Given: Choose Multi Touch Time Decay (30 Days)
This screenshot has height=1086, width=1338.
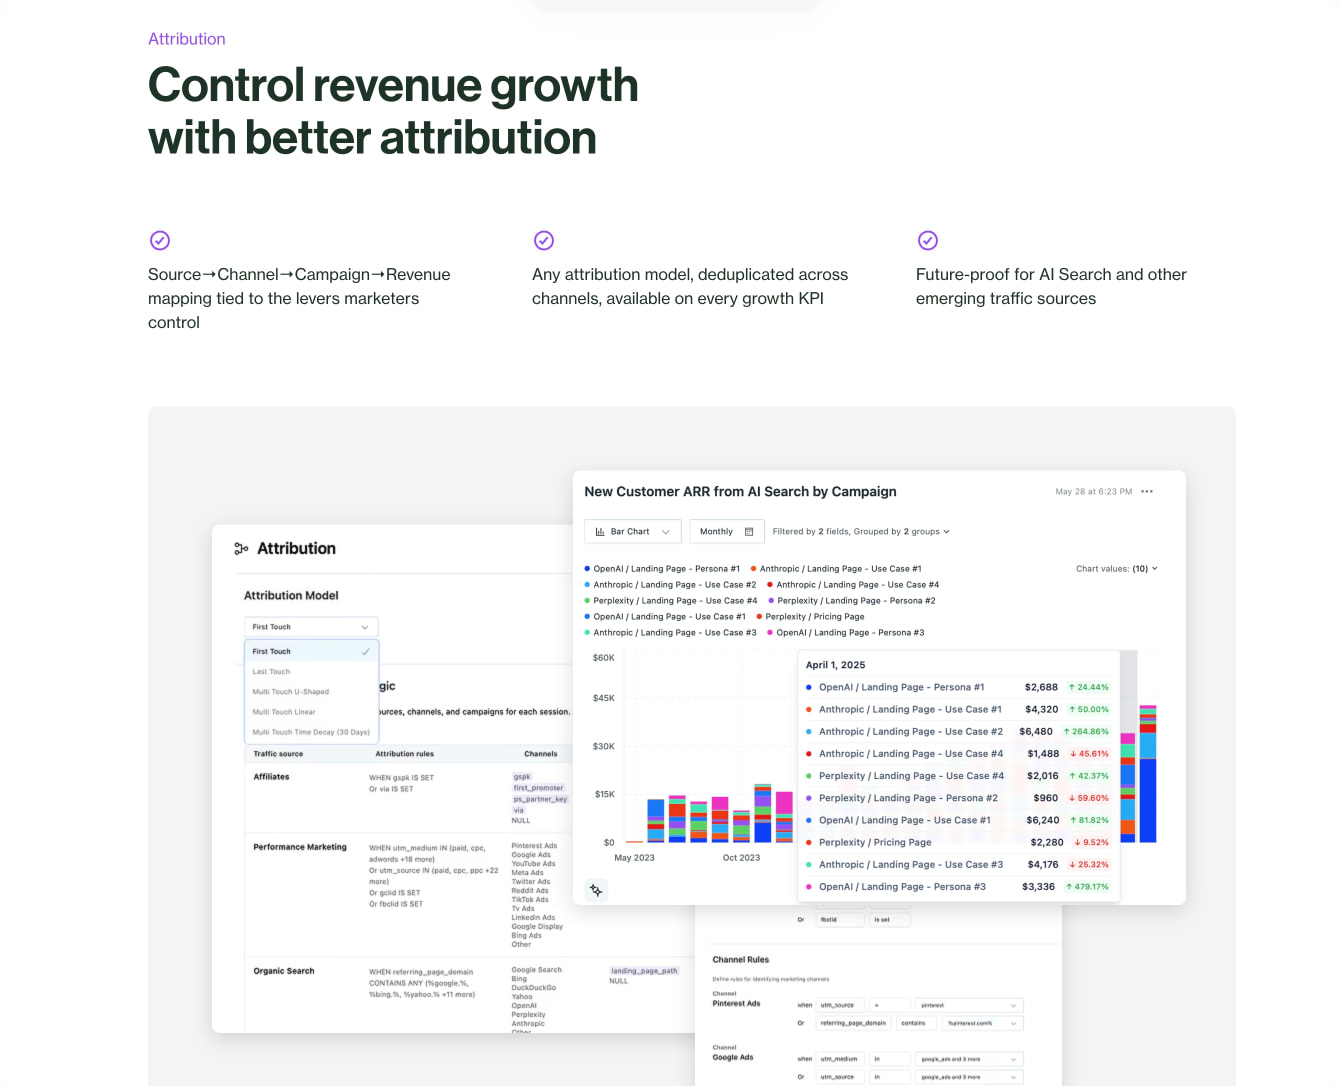Looking at the screenshot, I should [x=311, y=732].
